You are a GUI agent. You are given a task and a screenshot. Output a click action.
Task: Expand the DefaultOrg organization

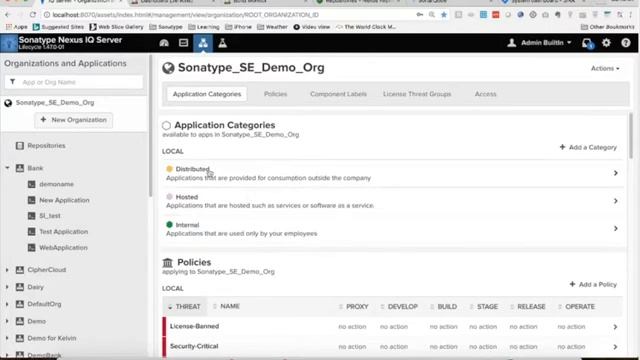(7, 304)
